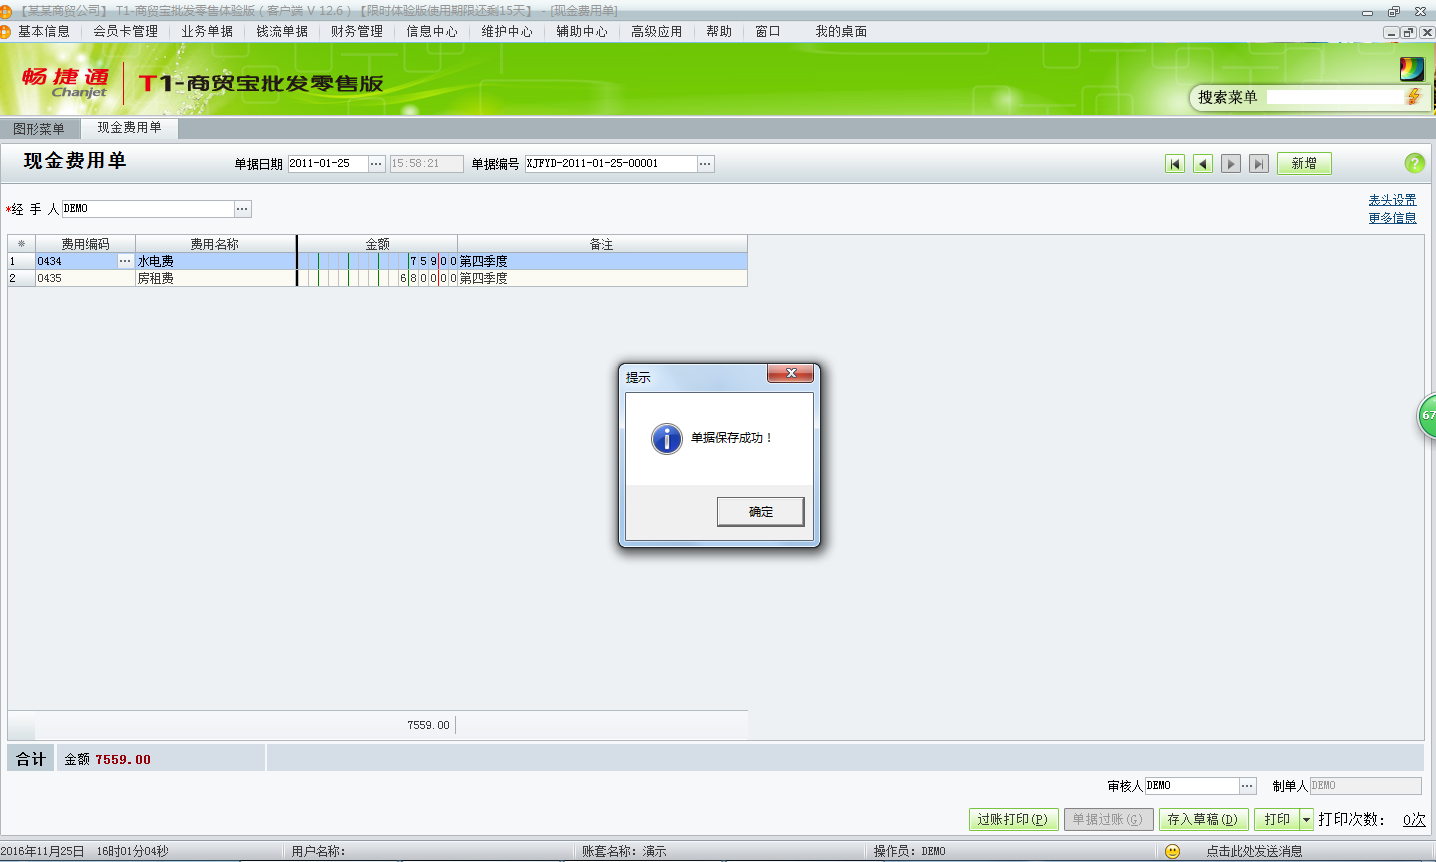Open the green help question-mark icon

[1414, 163]
